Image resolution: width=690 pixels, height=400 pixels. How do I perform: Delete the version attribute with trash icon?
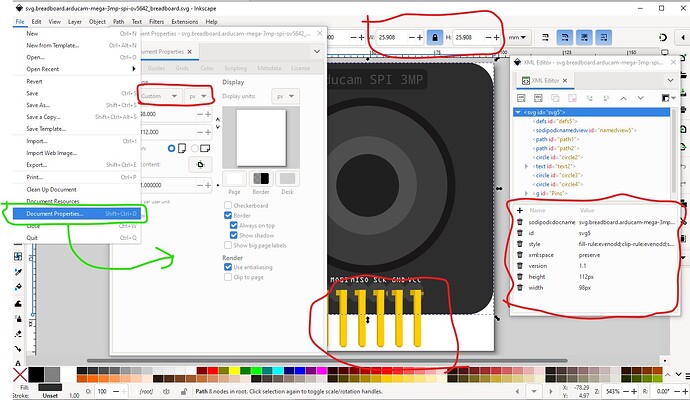click(520, 266)
